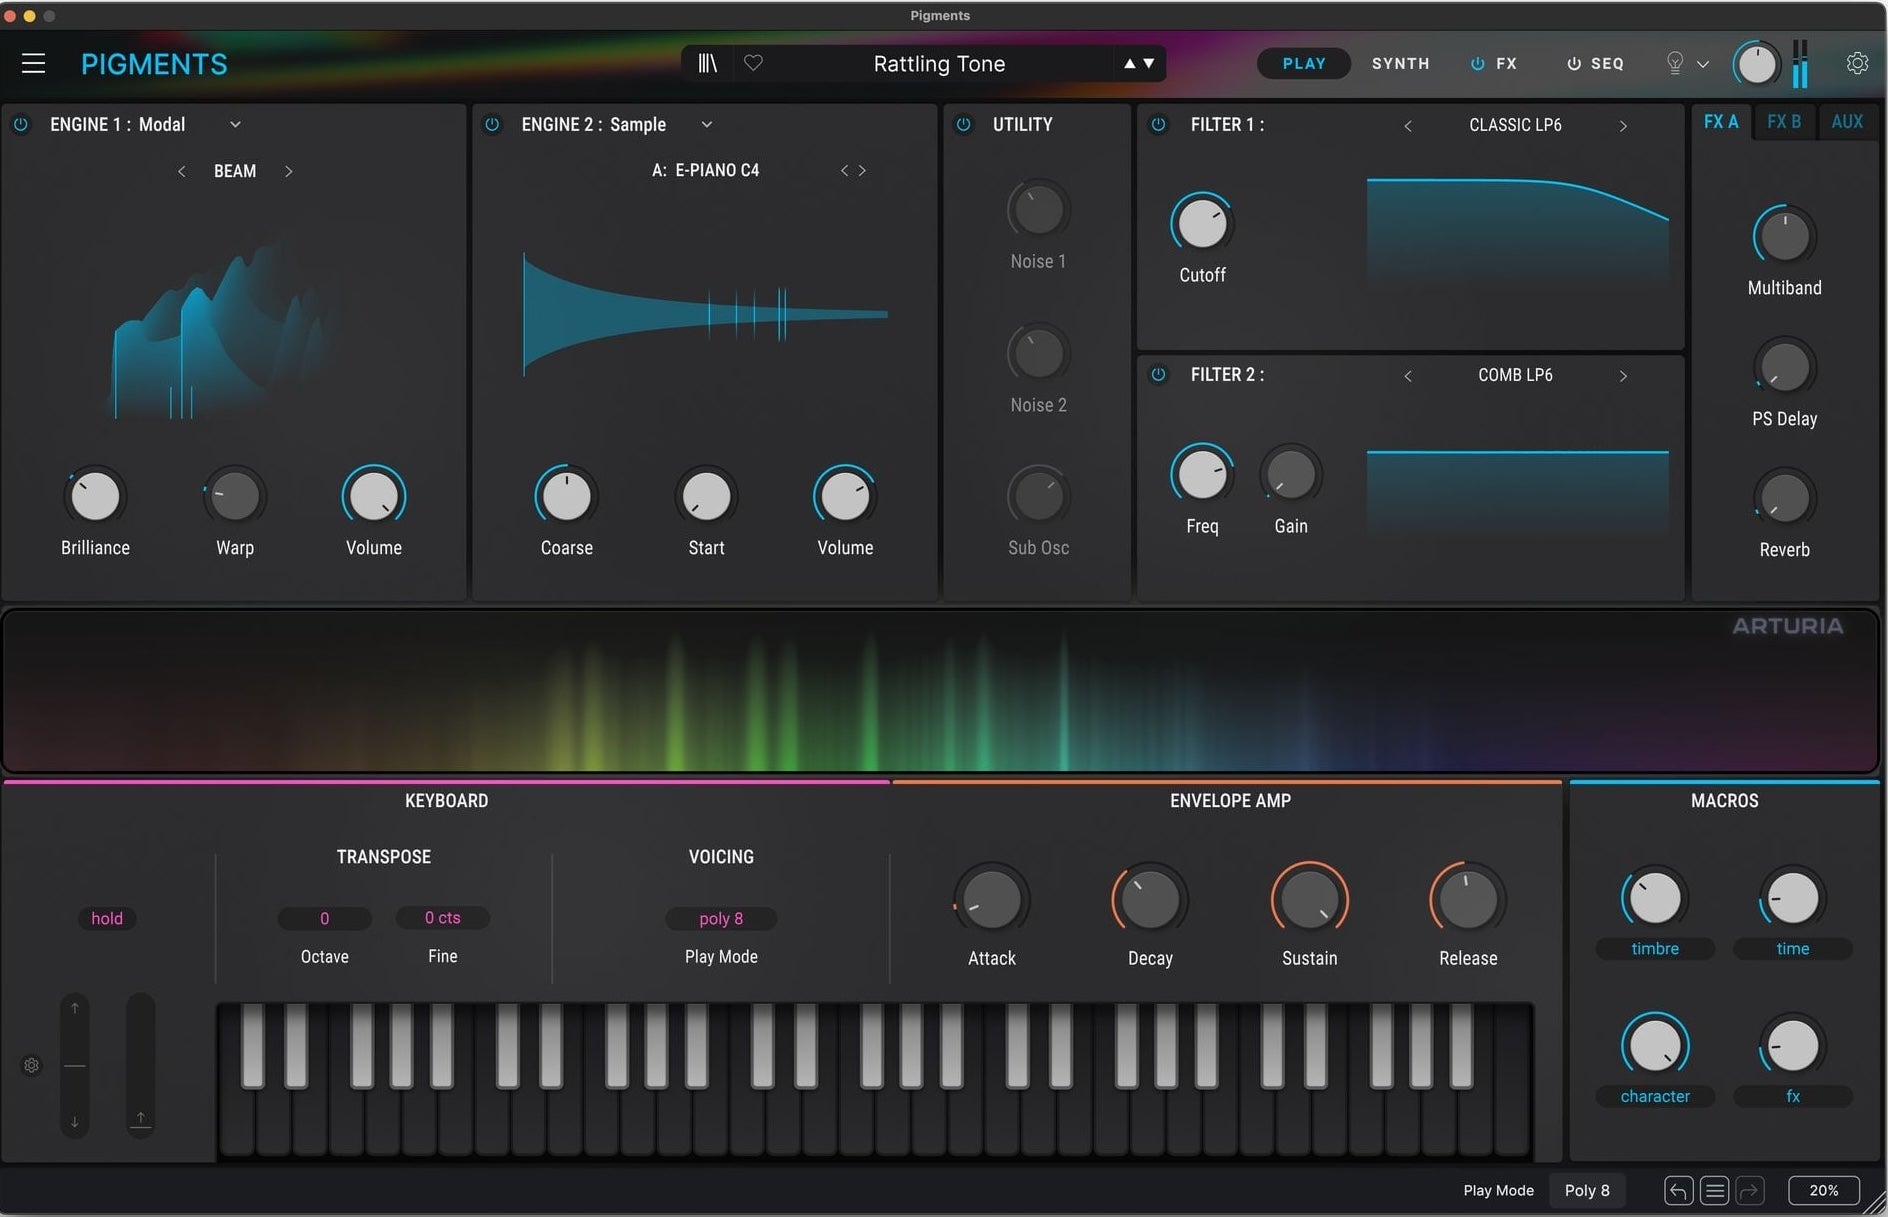Viewport: 1888px width, 1217px height.
Task: Expand Engine 1 Modal type dropdown
Action: [x=235, y=124]
